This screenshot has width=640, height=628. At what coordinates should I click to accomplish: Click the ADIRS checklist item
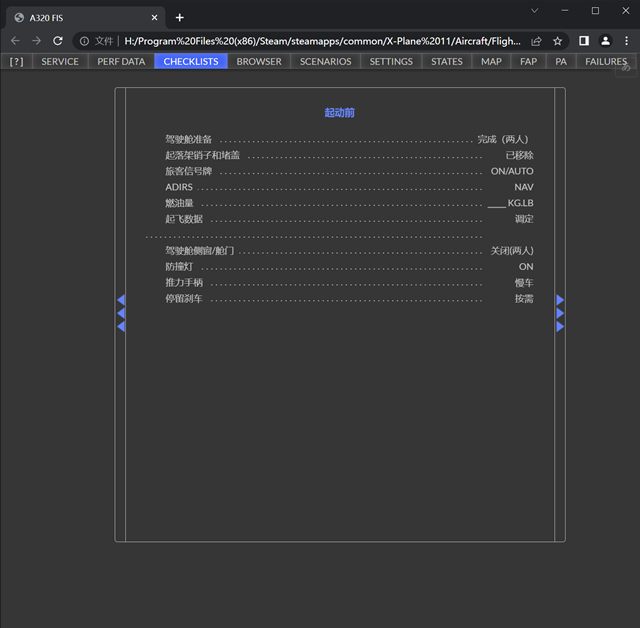[179, 187]
